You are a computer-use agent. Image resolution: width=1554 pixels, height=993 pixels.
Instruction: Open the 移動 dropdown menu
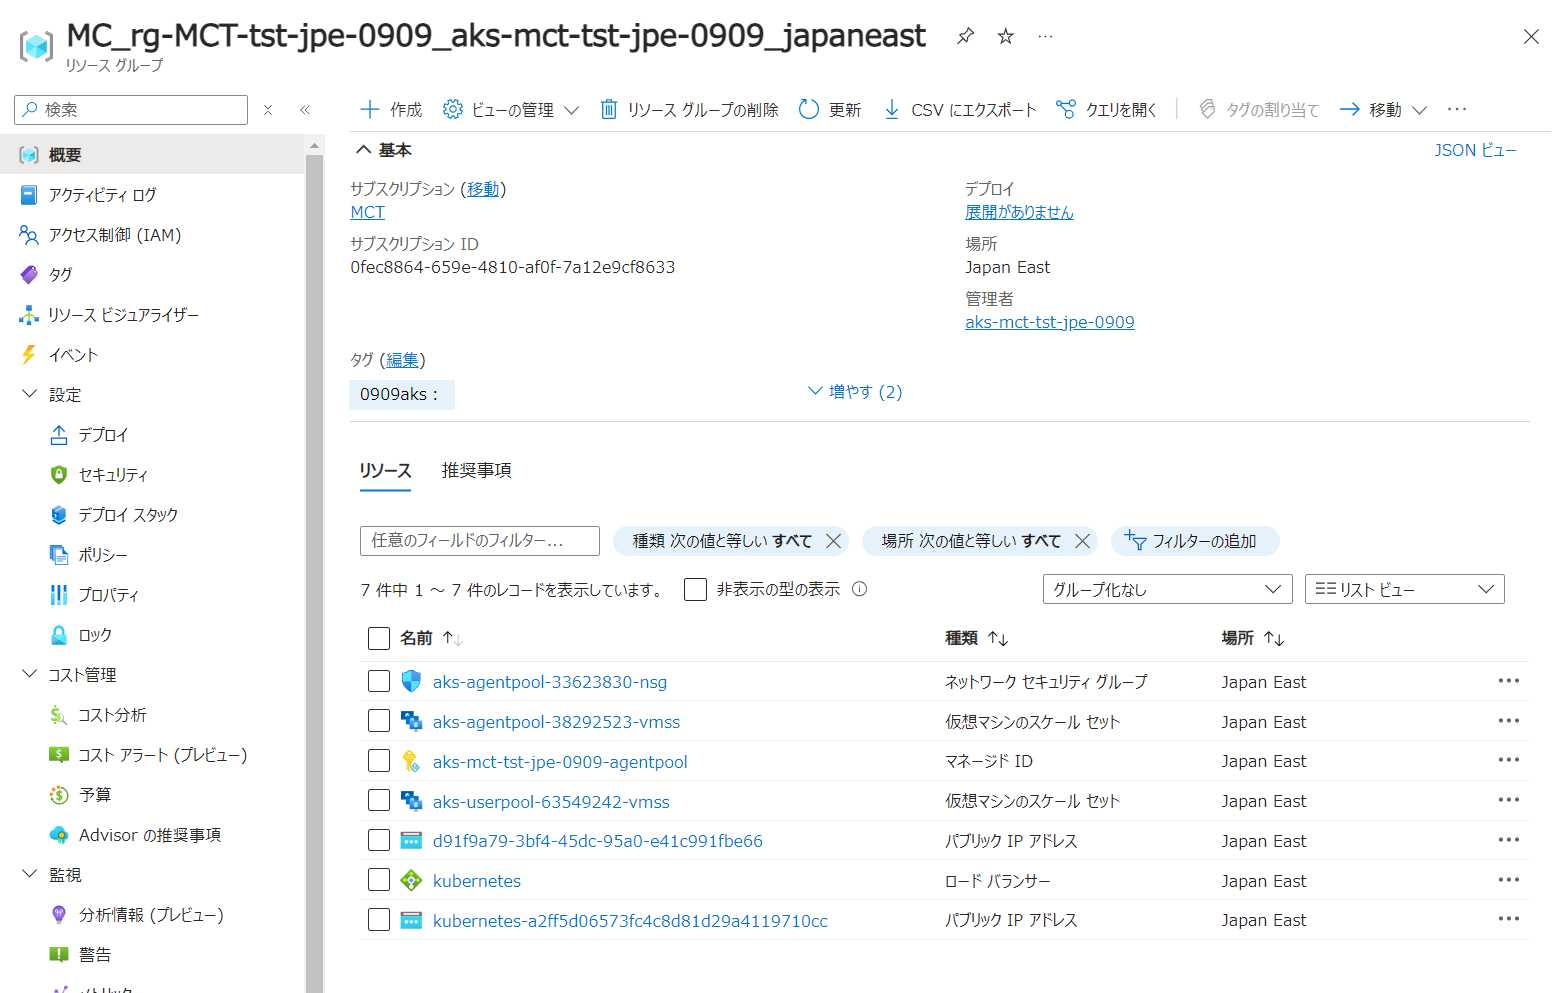(1383, 109)
